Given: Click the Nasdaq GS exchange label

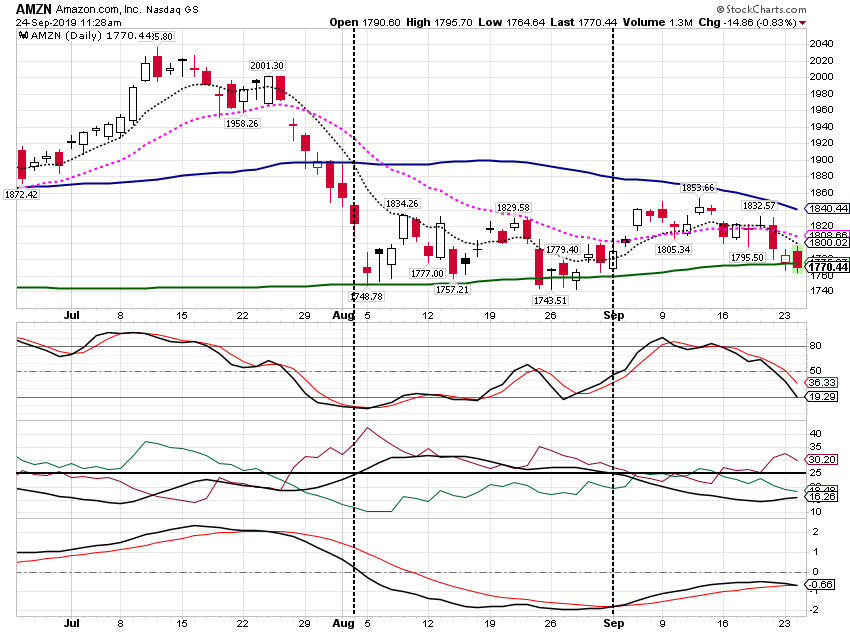Looking at the screenshot, I should pos(172,10).
